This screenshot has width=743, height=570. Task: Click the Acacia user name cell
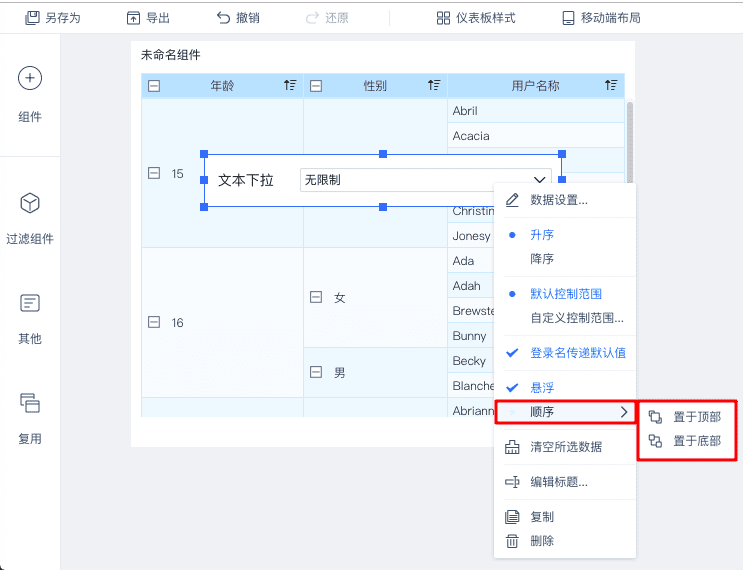535,136
